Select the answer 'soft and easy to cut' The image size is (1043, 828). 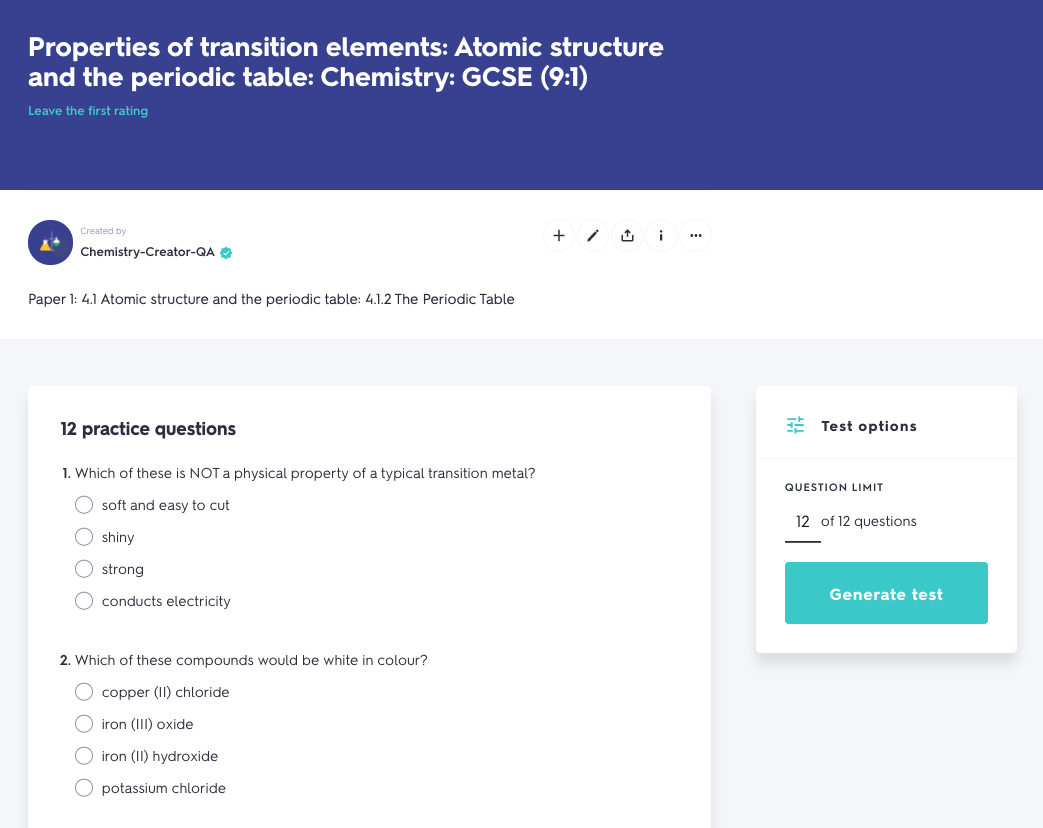coord(84,504)
